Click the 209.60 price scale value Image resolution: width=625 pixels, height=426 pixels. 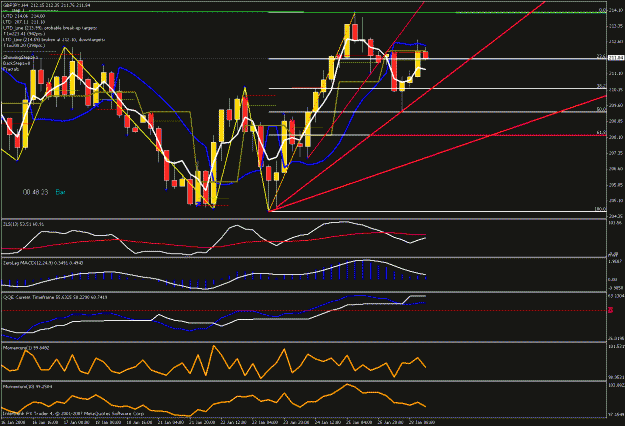tap(616, 105)
